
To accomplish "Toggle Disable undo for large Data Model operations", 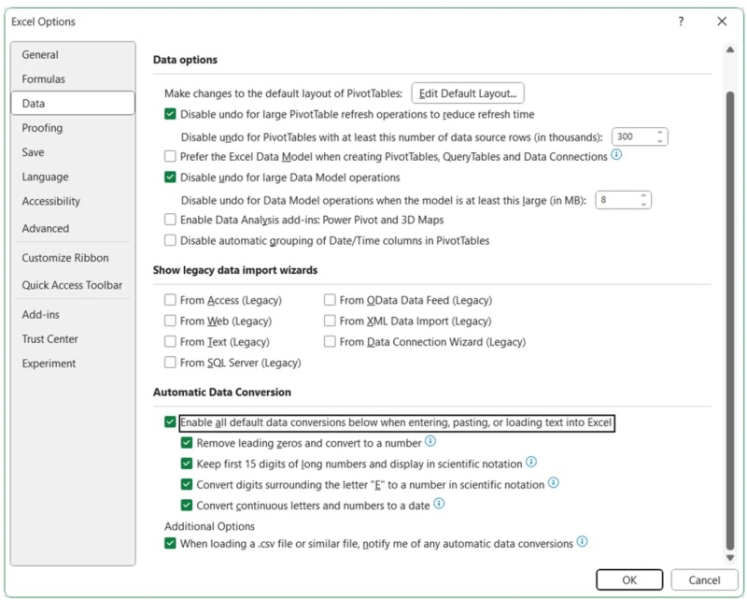I will (x=170, y=177).
